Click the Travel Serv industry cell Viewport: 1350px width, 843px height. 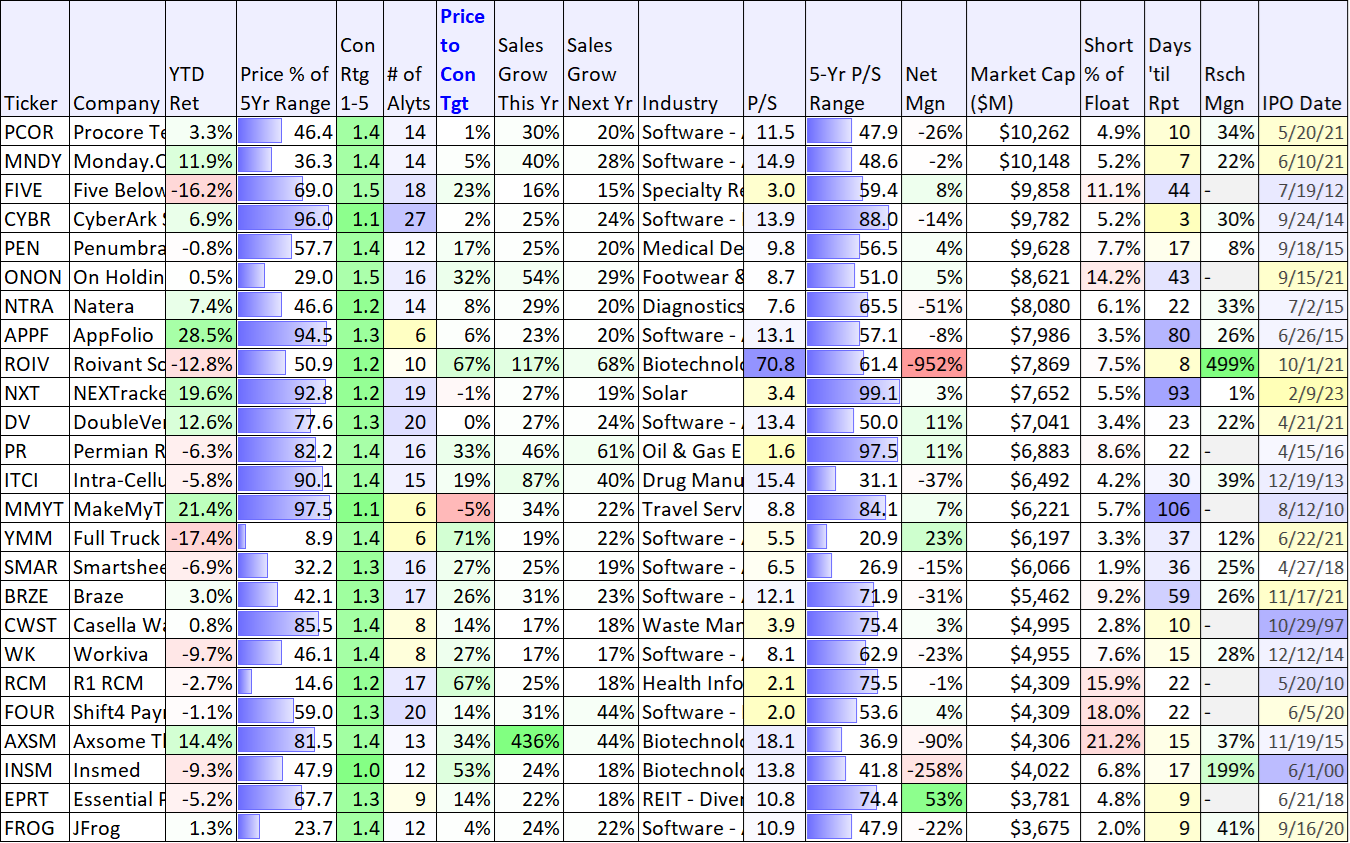(x=691, y=509)
